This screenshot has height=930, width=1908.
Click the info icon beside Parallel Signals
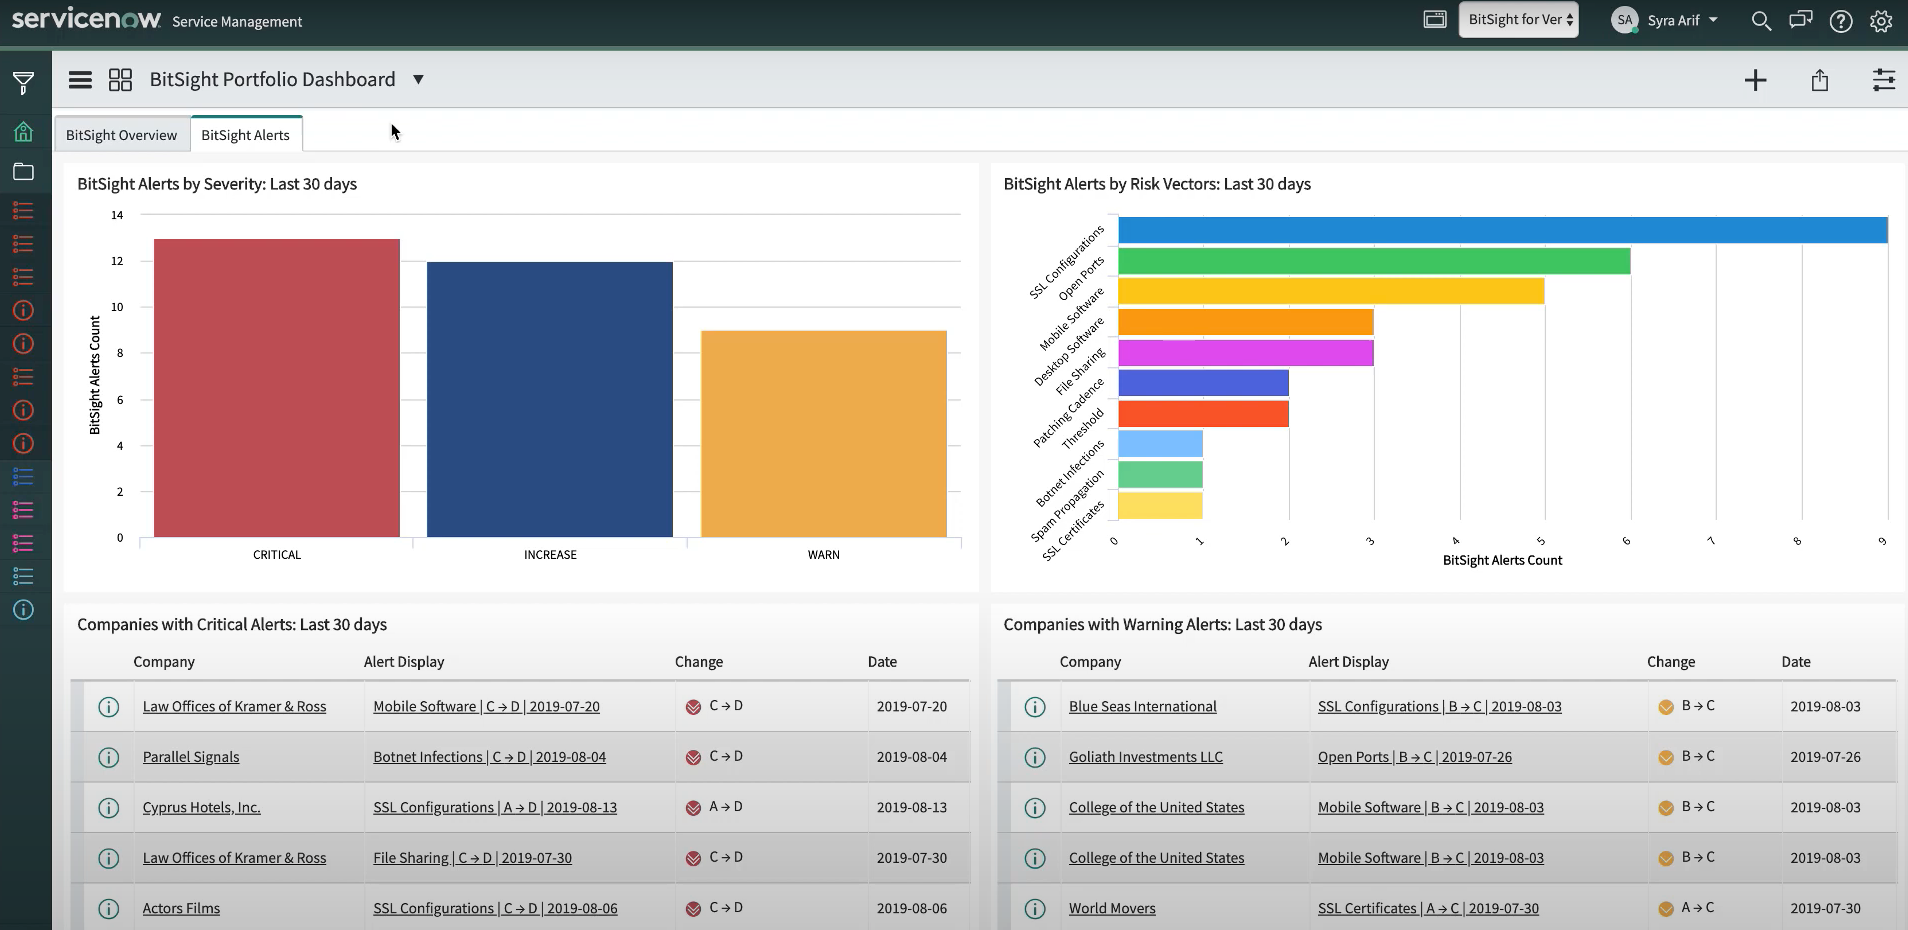pos(108,757)
